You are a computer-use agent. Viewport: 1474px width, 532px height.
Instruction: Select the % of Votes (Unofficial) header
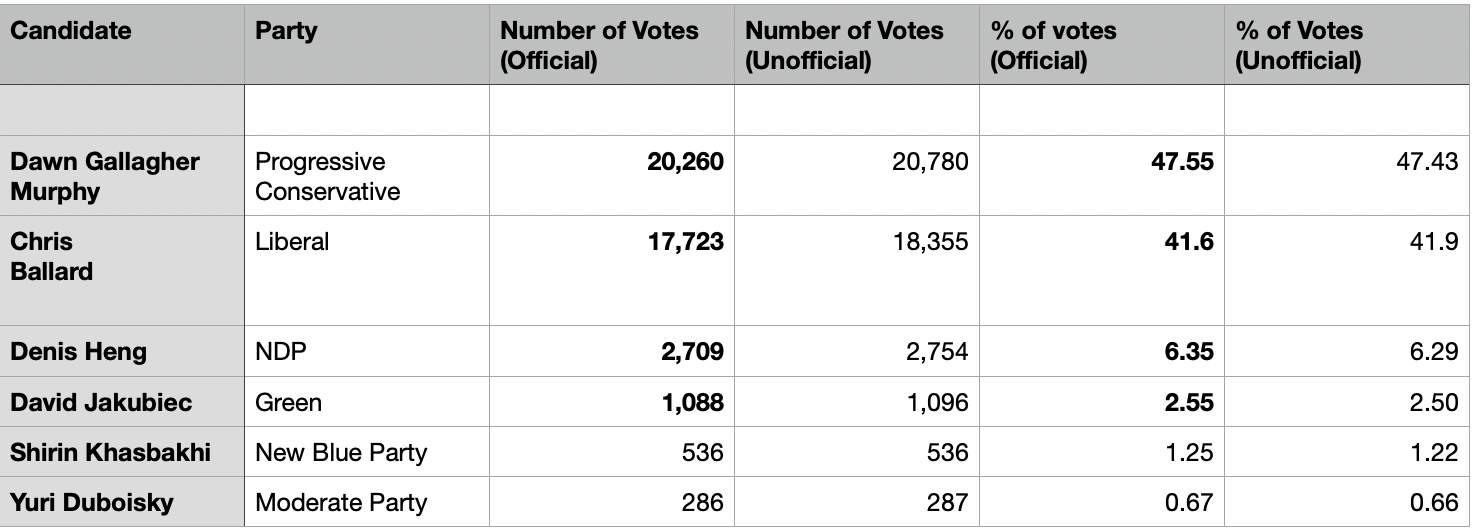tap(1348, 45)
